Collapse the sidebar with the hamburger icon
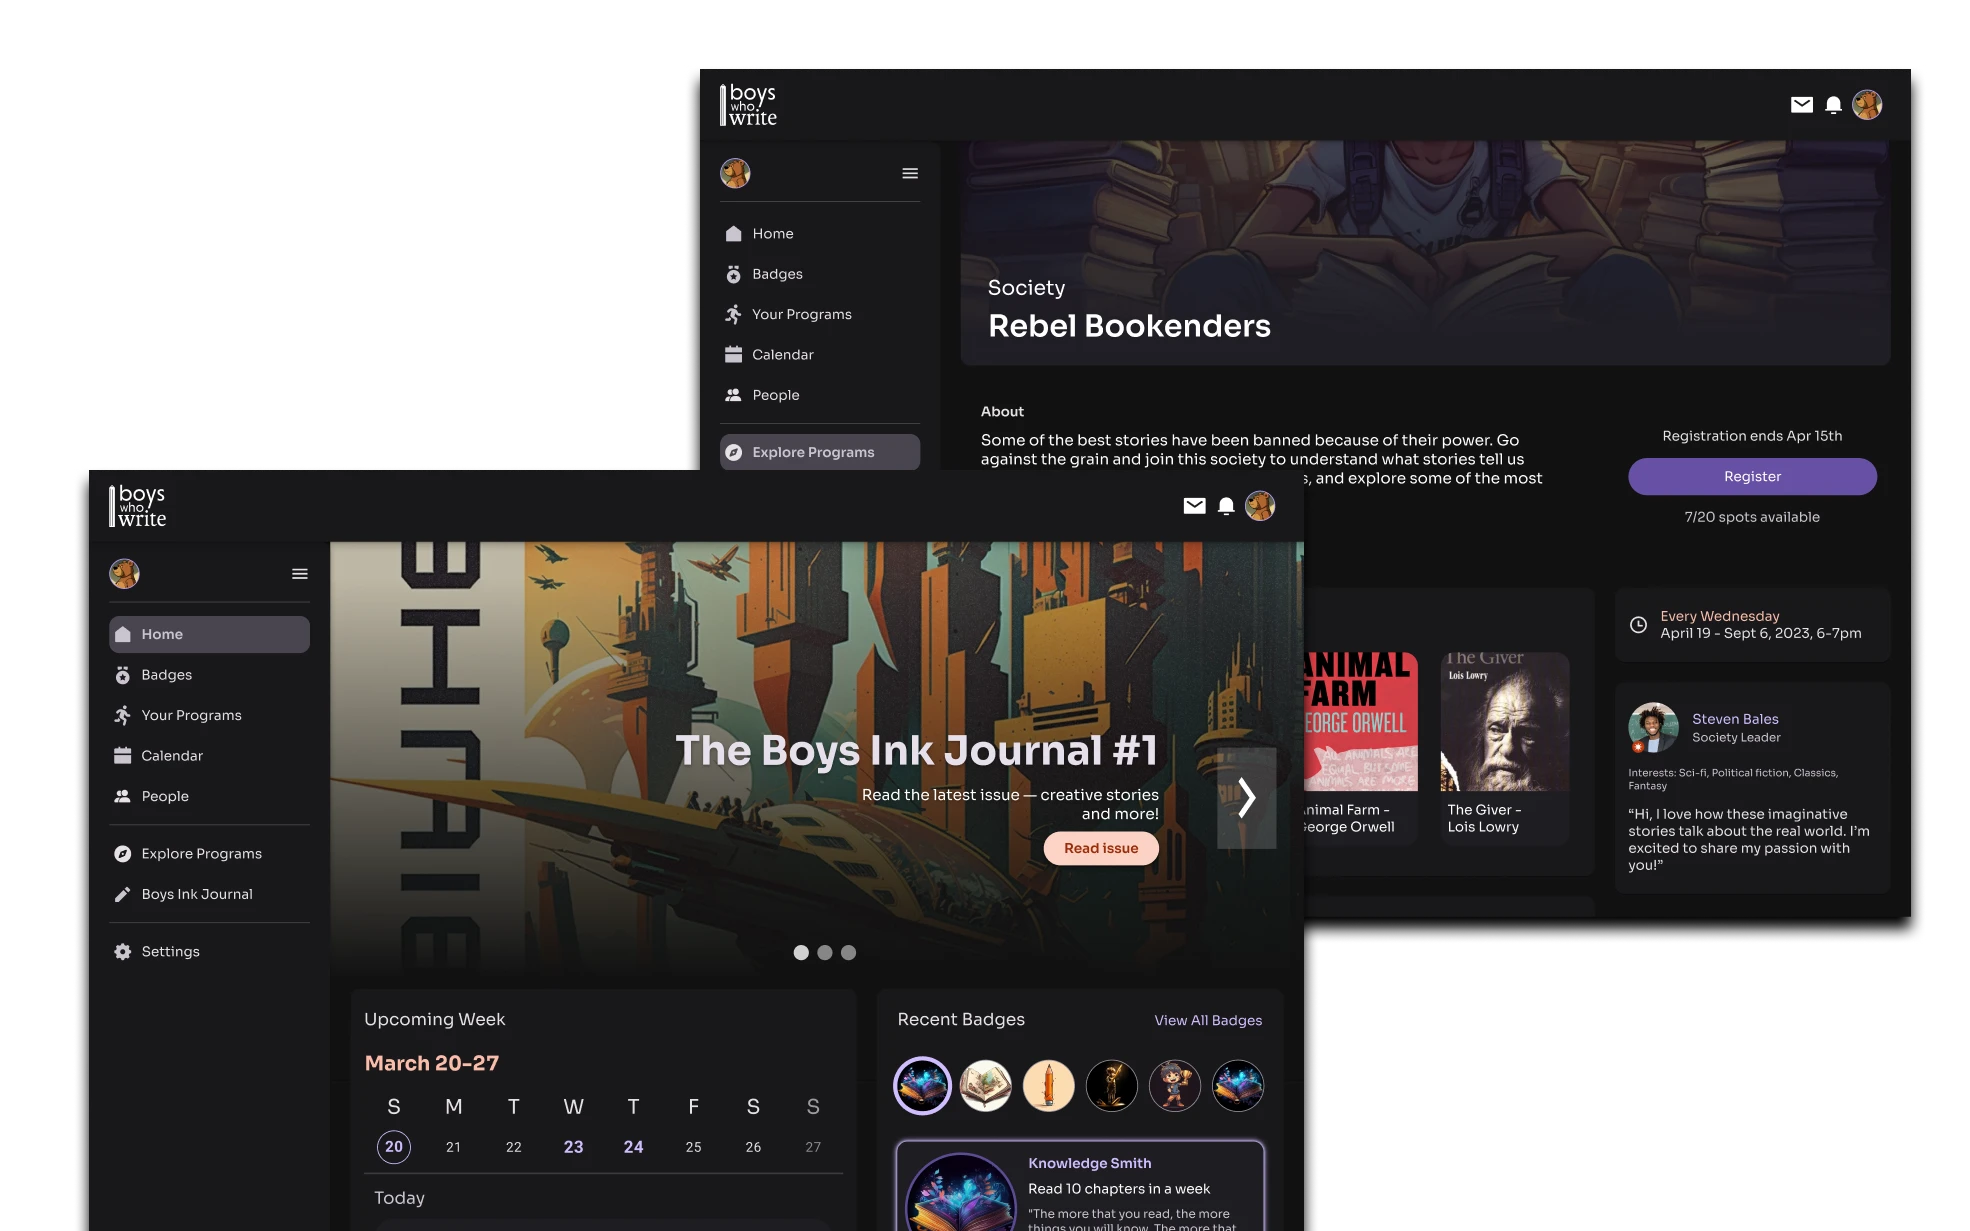1970x1231 pixels. point(299,573)
